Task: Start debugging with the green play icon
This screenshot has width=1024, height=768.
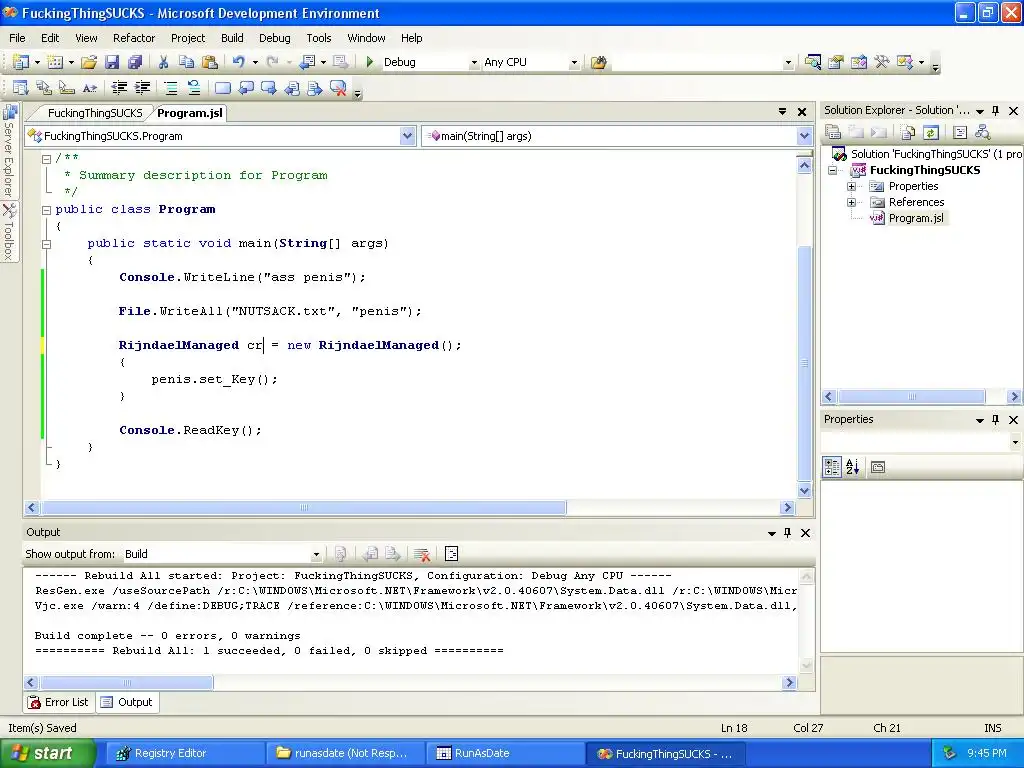Action: (370, 62)
